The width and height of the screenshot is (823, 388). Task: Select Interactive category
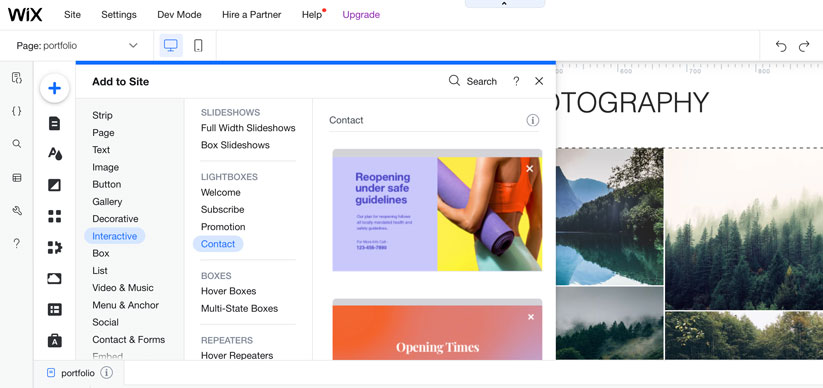point(114,236)
